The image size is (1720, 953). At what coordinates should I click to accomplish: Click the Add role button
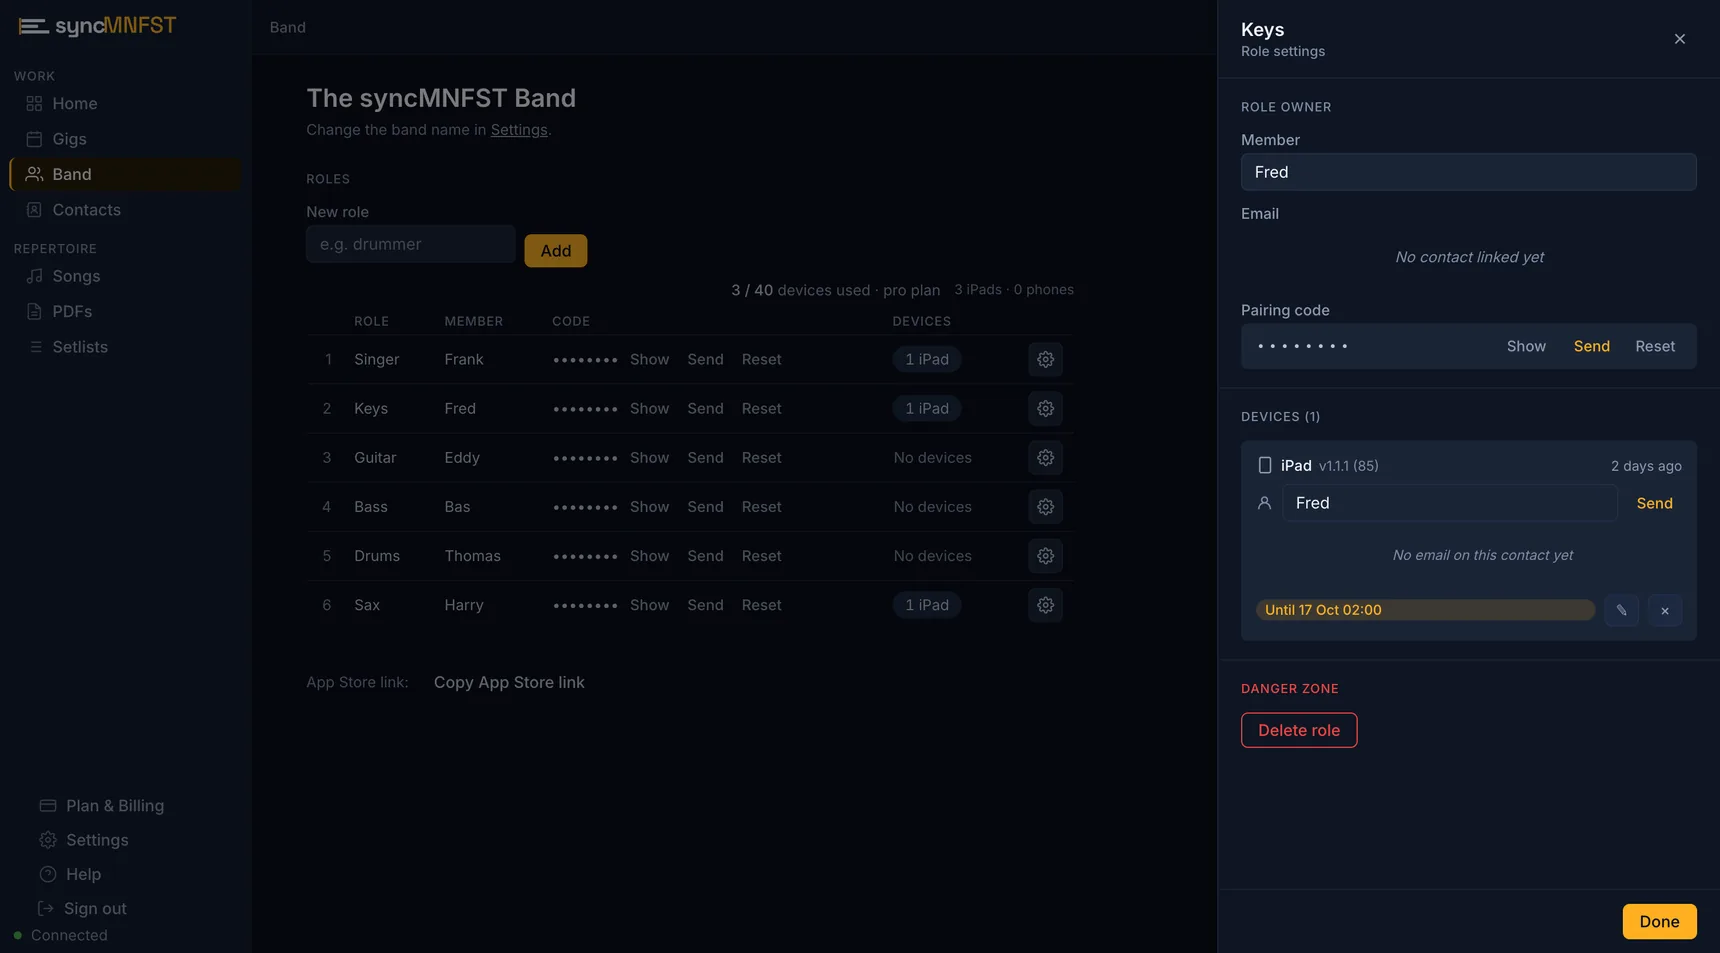(556, 251)
